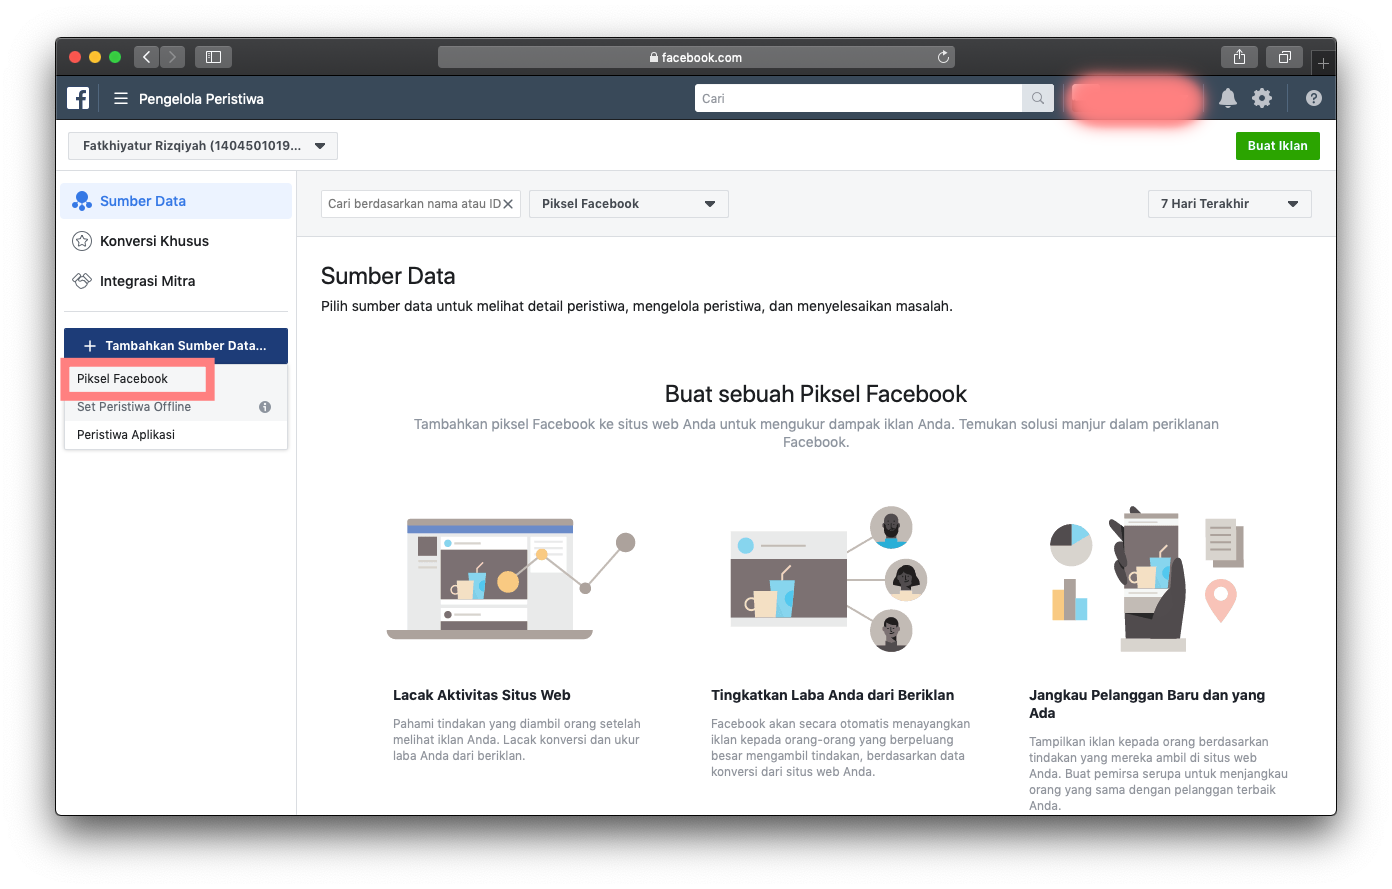
Task: Click the Pengelola Peristiwa title
Action: tap(201, 99)
